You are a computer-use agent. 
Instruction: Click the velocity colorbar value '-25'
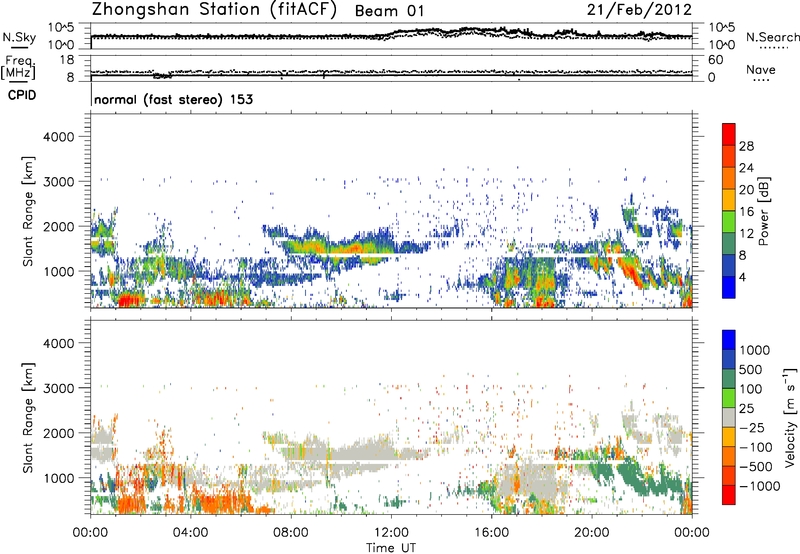754,427
